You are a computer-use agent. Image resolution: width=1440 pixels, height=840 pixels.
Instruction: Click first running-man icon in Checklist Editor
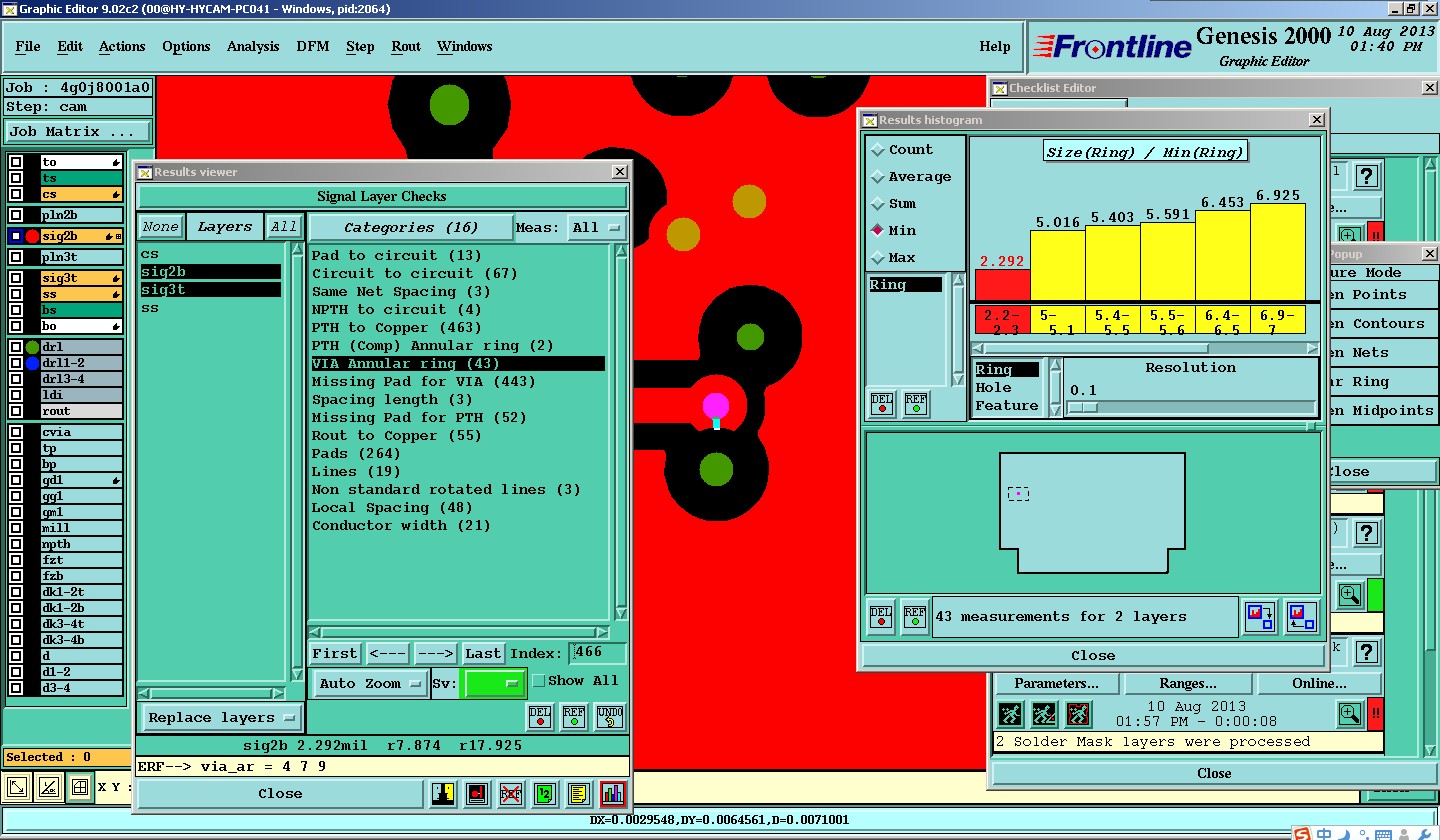click(x=1011, y=714)
